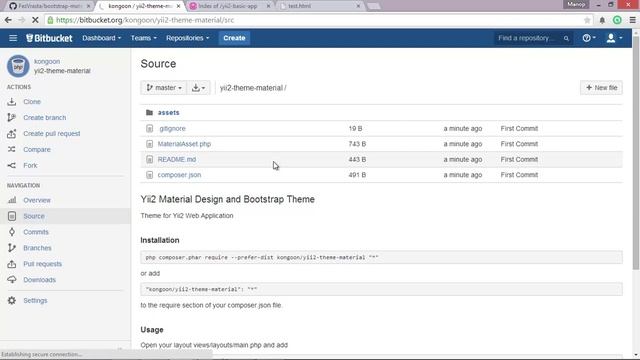Image resolution: width=640 pixels, height=360 pixels.
Task: Open Settings link in sidebar
Action: pos(35,300)
